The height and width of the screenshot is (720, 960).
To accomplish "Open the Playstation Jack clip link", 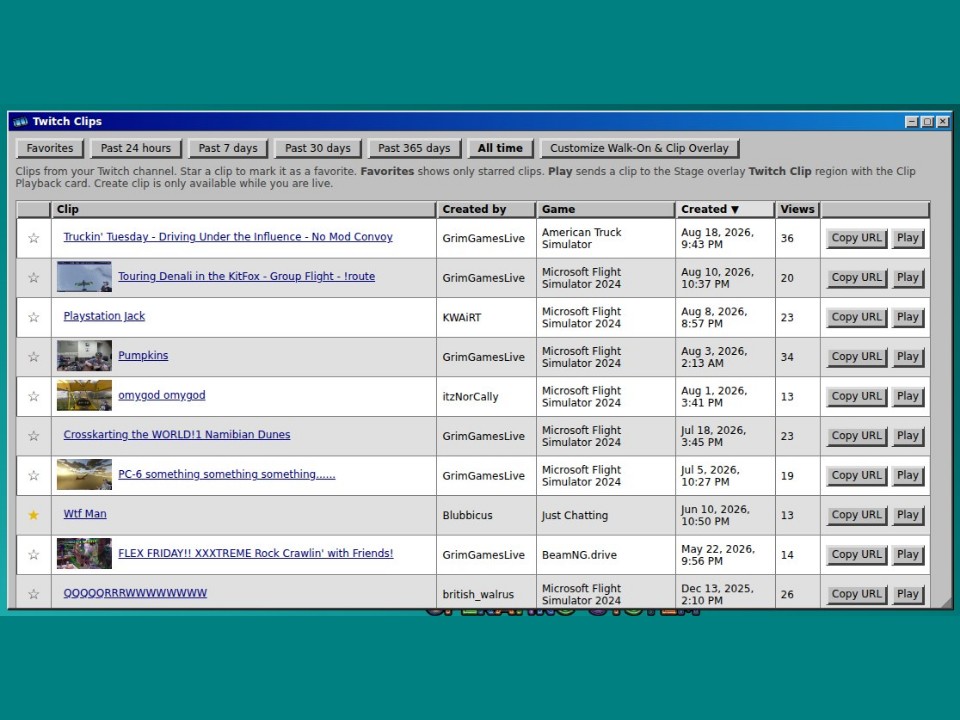I will pyautogui.click(x=104, y=316).
